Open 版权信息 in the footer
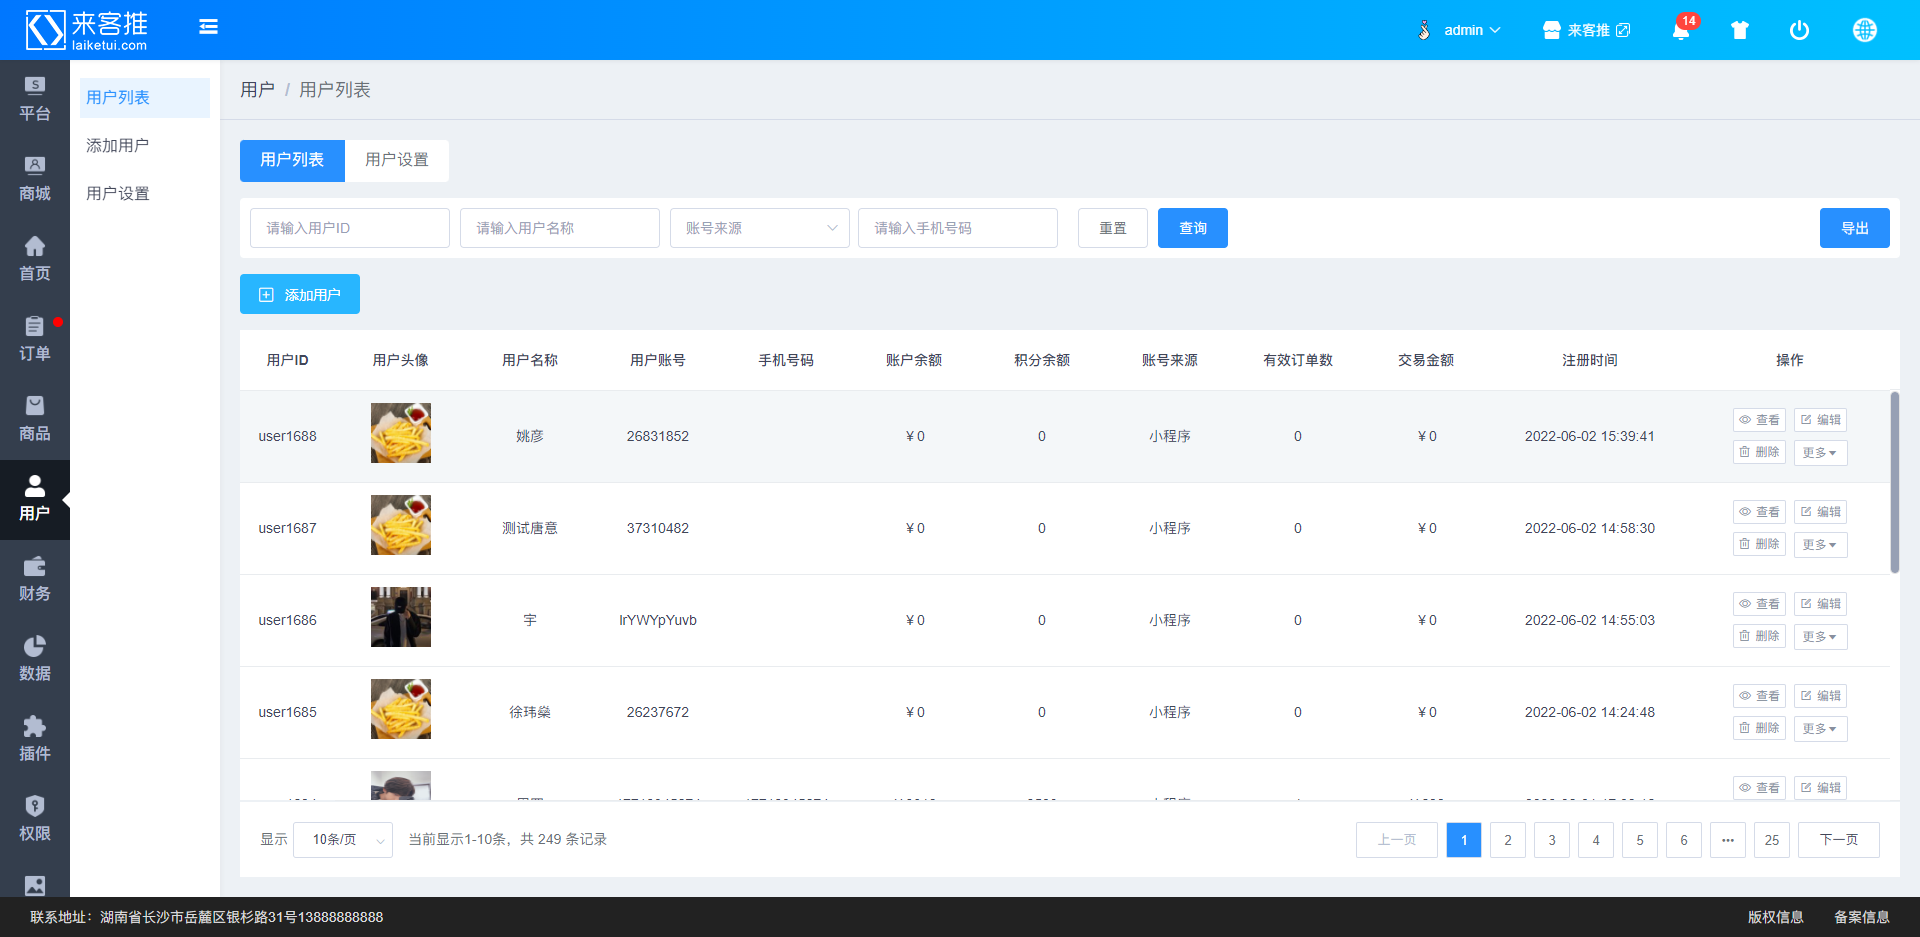This screenshot has width=1920, height=937. click(x=1776, y=917)
